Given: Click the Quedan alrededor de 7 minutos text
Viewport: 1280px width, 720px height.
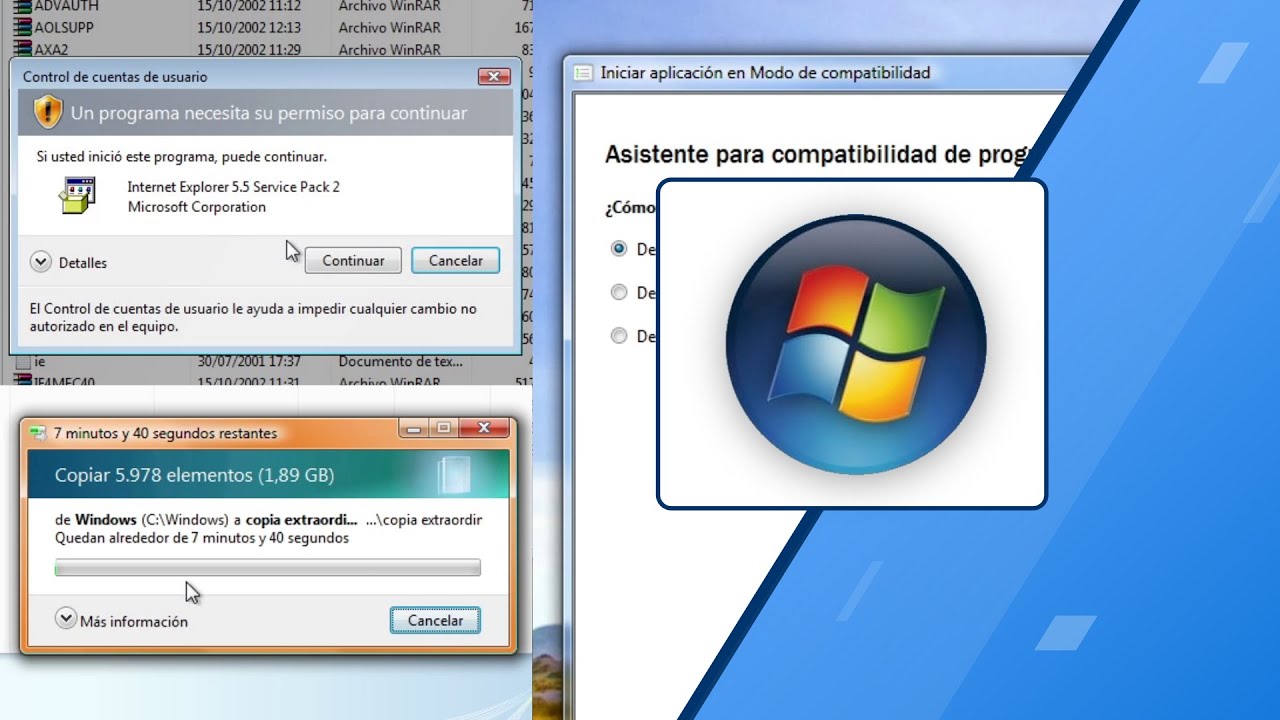Looking at the screenshot, I should pos(202,538).
